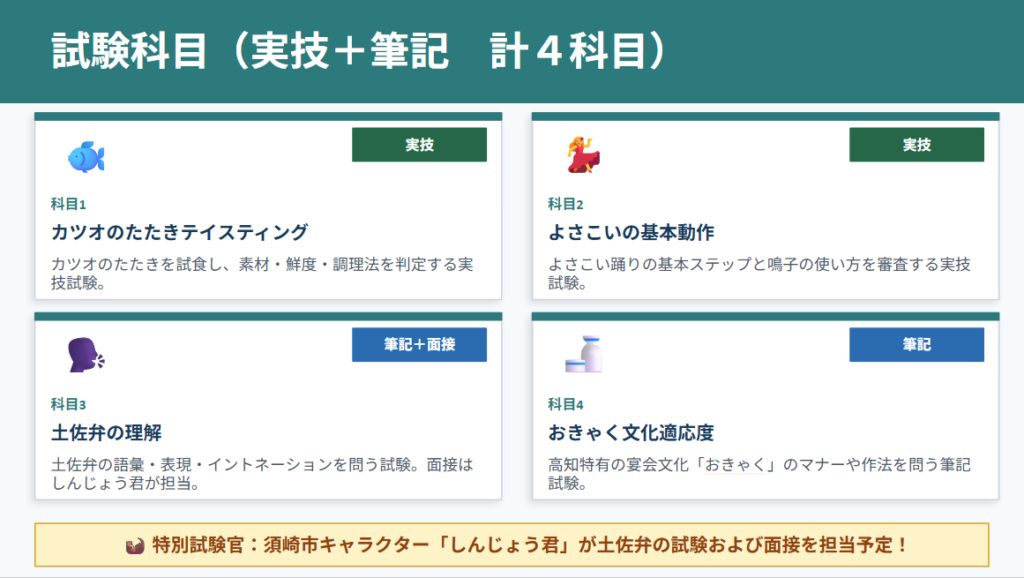Click the small icon before 特別試験官
Screen dimensions: 1024x578
135,545
